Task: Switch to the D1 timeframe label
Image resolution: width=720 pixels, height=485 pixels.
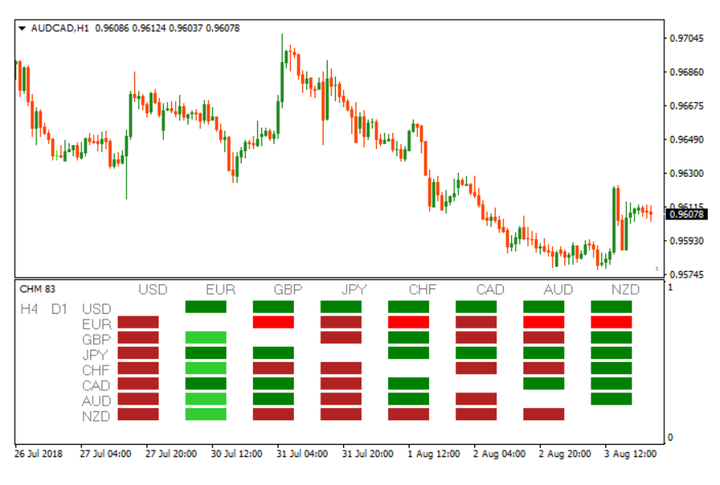Action: 60,308
